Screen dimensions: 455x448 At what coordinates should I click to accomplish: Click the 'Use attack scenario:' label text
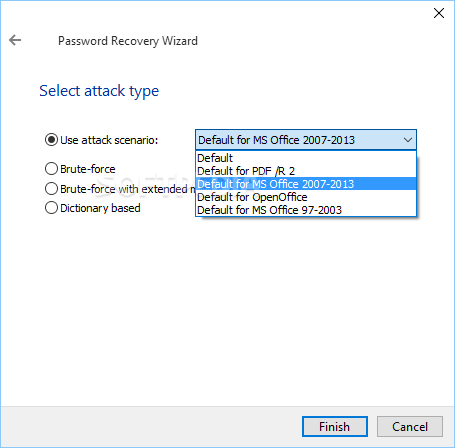pos(109,140)
